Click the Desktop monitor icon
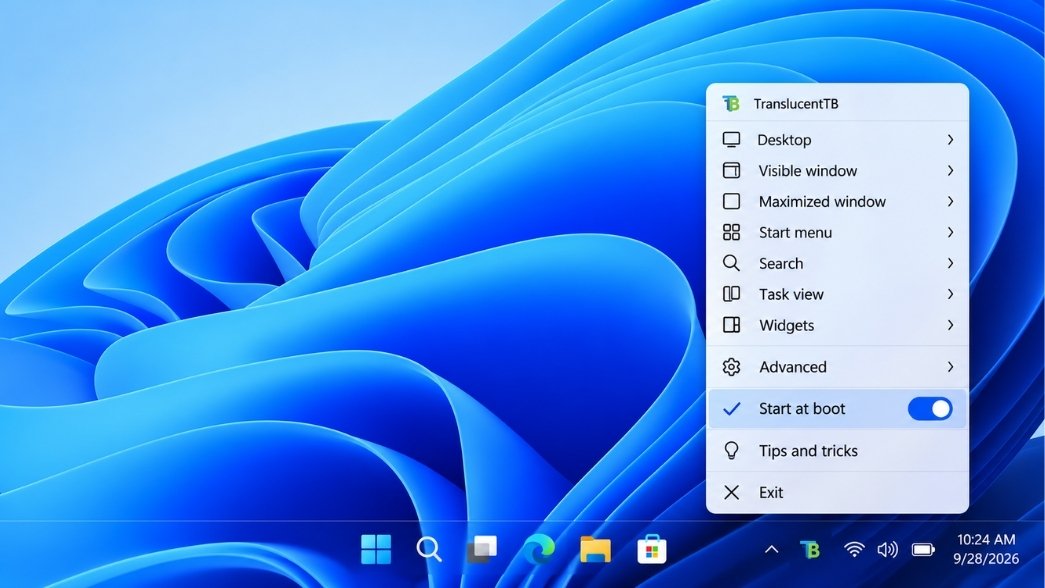 pyautogui.click(x=731, y=139)
